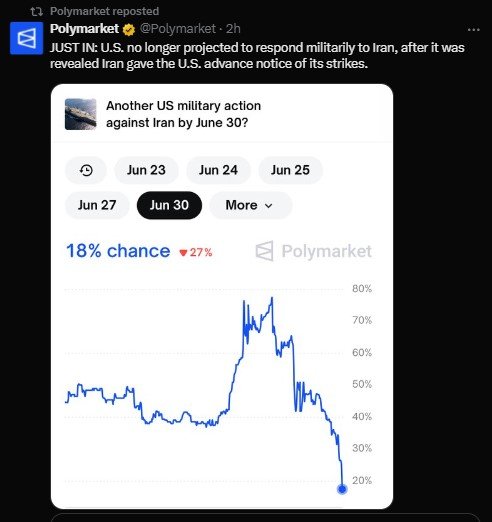Click the ship thumbnail image in card
Viewport: 492px width, 522px height.
(x=81, y=114)
